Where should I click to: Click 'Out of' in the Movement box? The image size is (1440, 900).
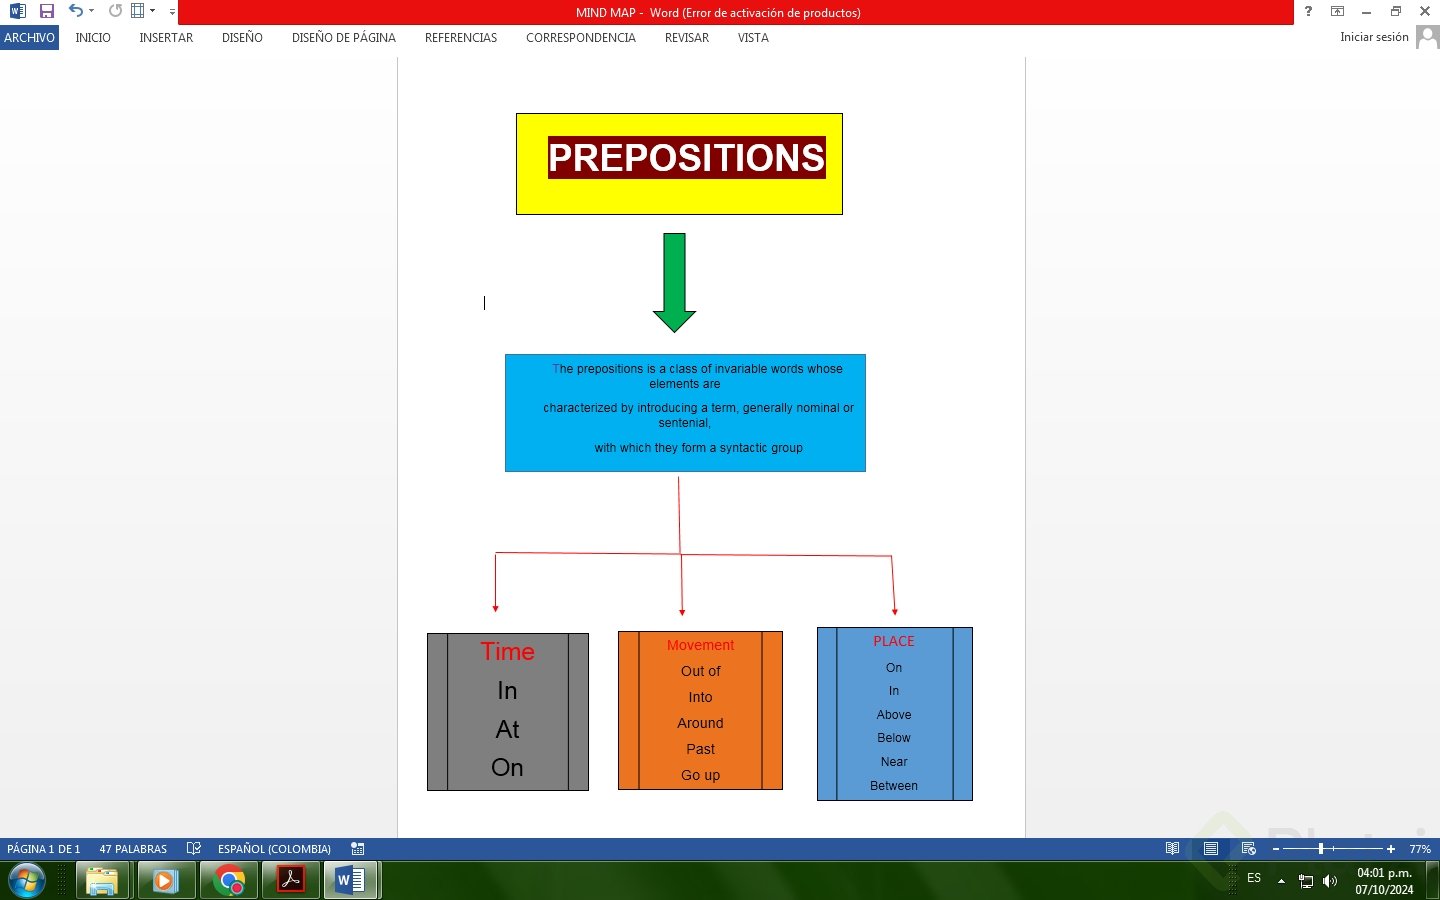coord(700,671)
